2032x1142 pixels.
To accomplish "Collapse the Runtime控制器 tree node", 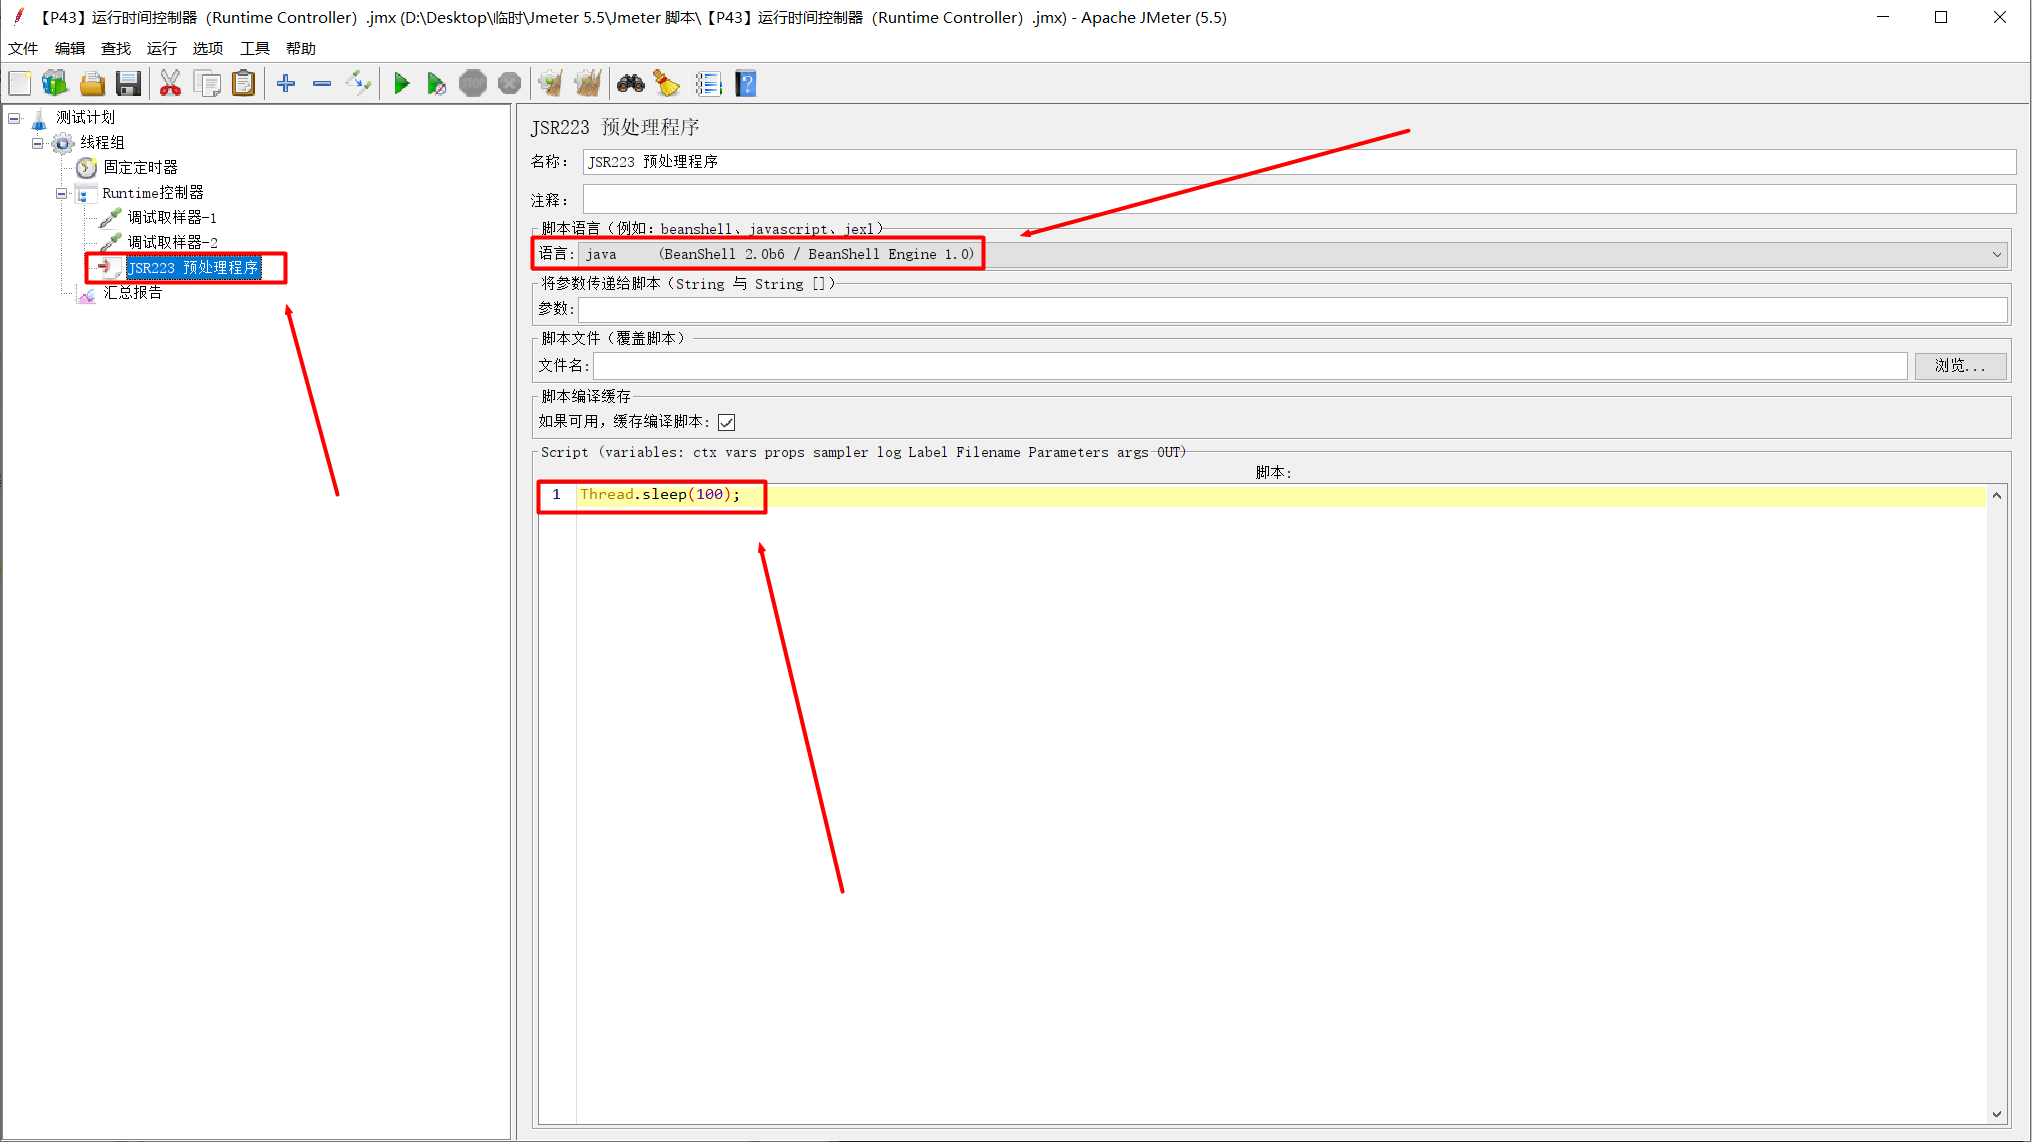I will click(x=62, y=193).
